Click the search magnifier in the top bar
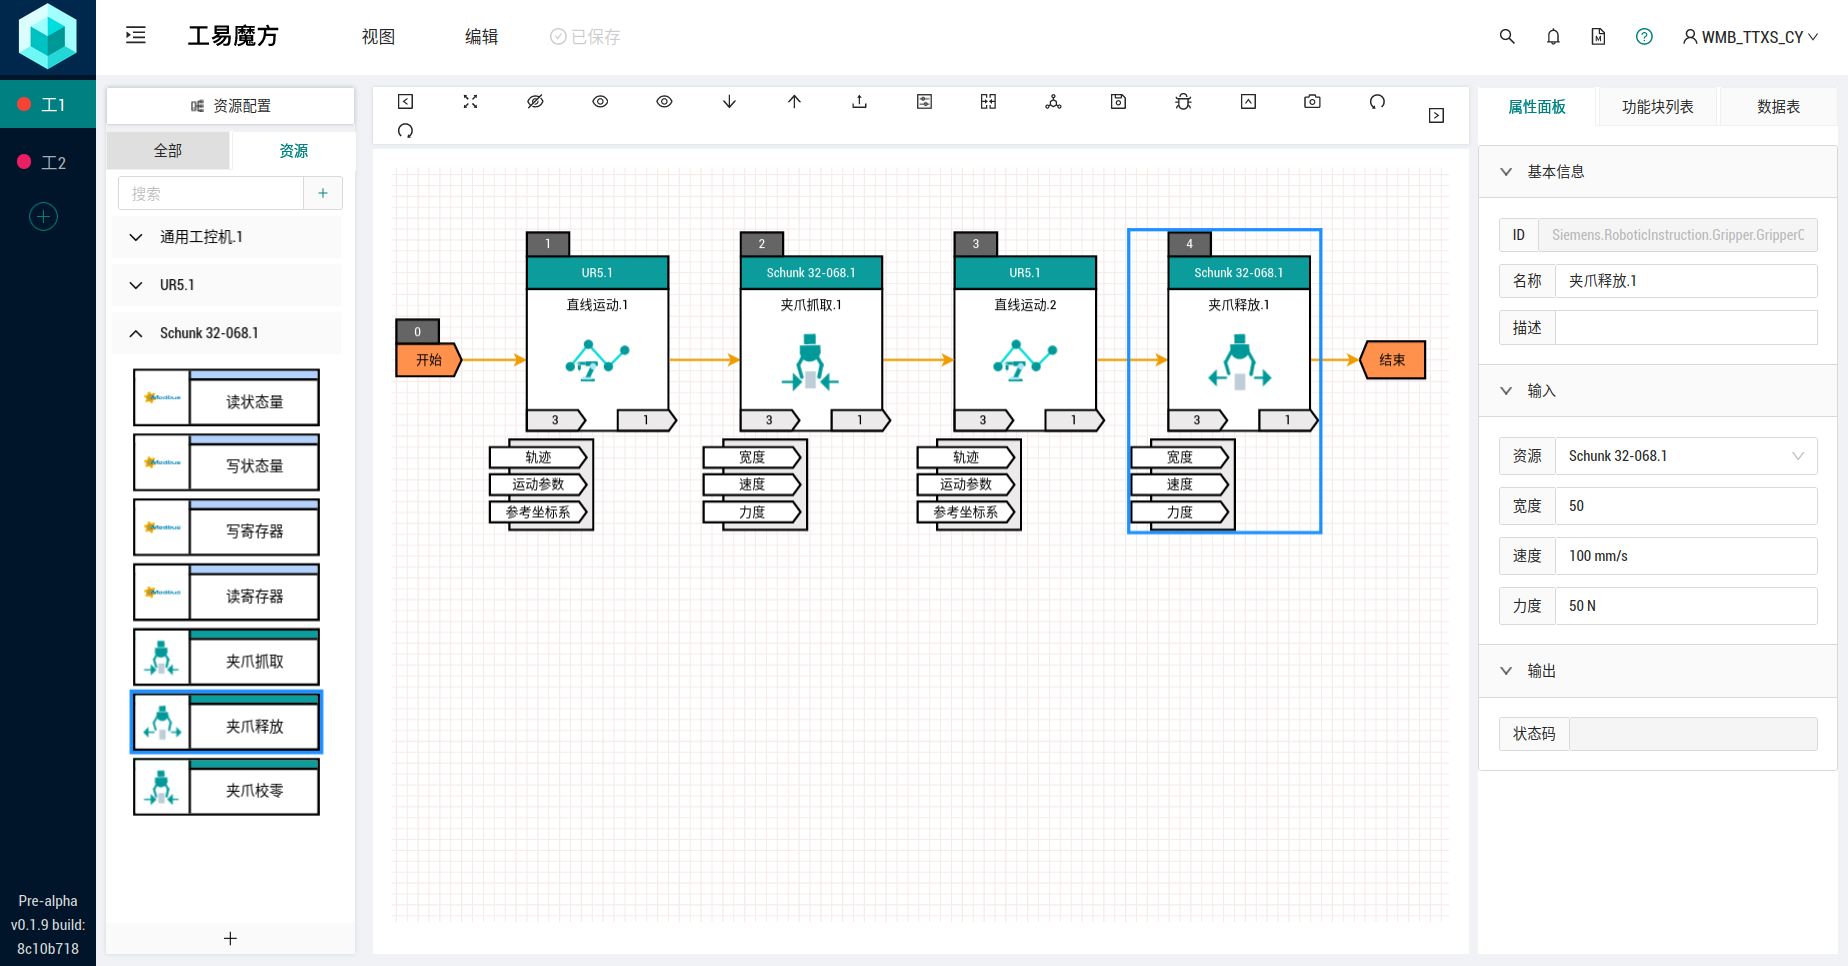The height and width of the screenshot is (966, 1848). click(1507, 37)
